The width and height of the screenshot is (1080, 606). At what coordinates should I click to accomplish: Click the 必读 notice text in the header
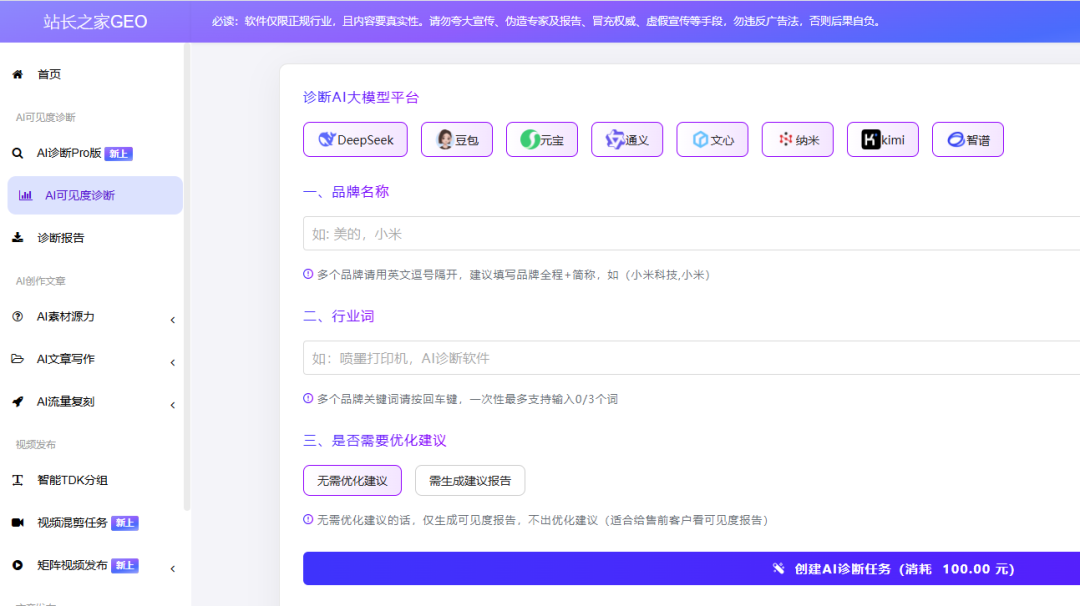(x=546, y=21)
